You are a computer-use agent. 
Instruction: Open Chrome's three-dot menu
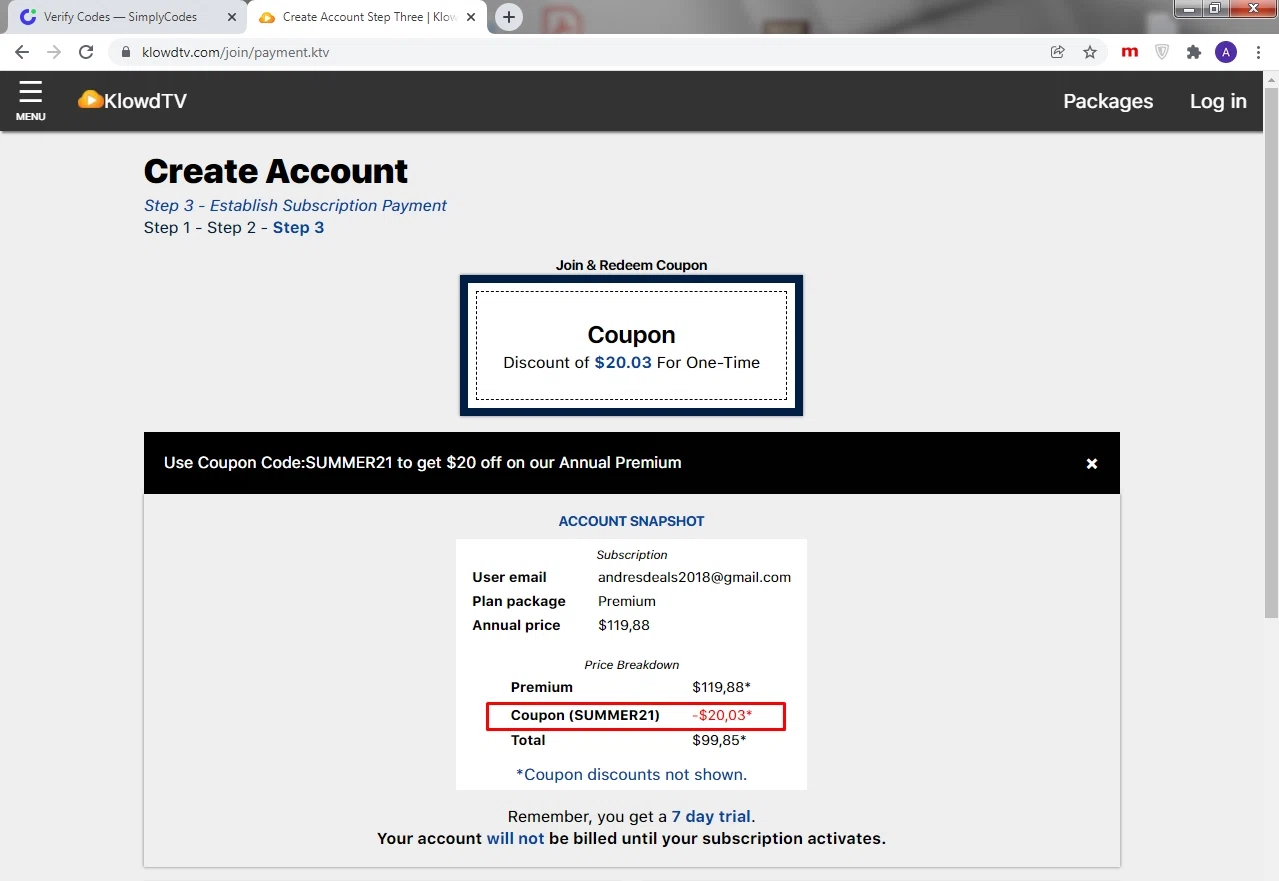coord(1259,52)
